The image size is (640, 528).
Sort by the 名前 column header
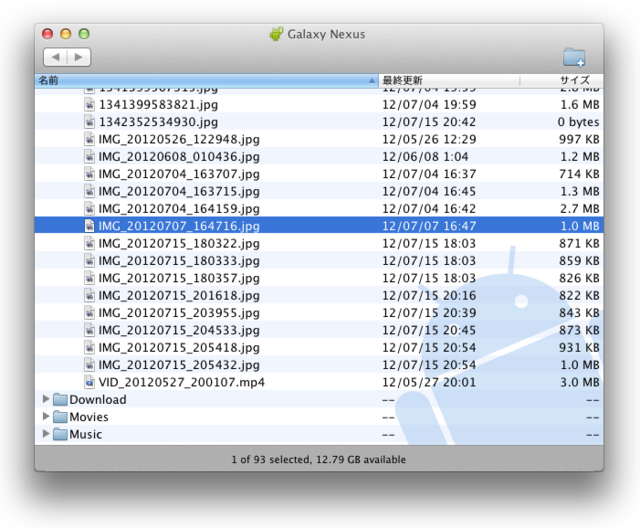point(207,80)
